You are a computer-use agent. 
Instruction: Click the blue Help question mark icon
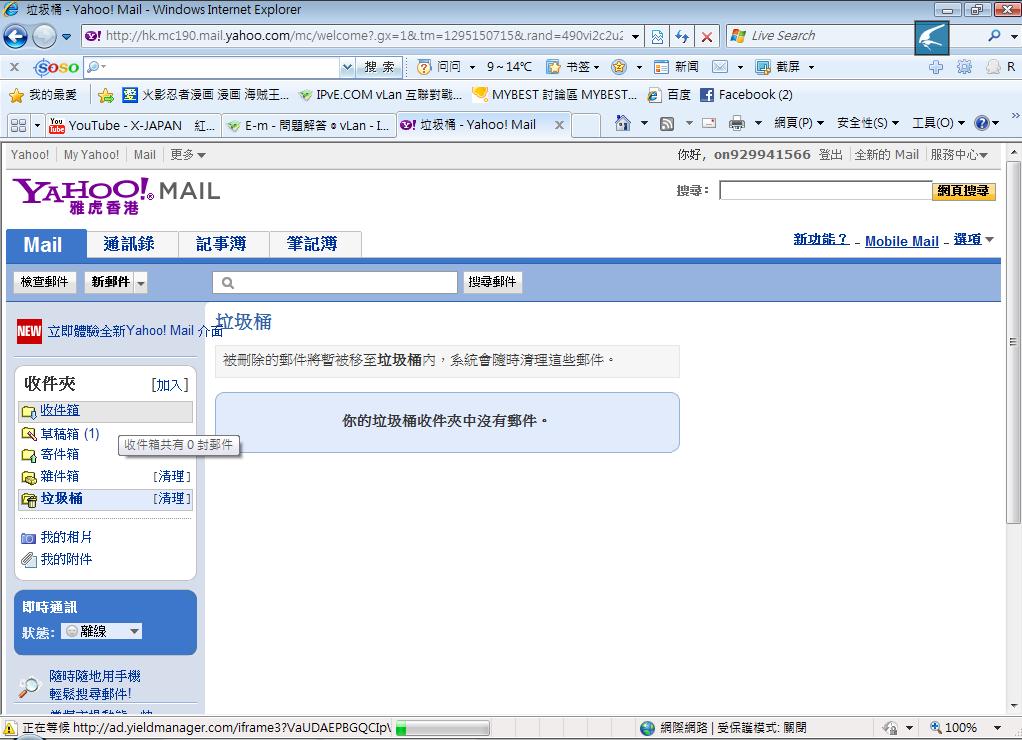pos(982,123)
